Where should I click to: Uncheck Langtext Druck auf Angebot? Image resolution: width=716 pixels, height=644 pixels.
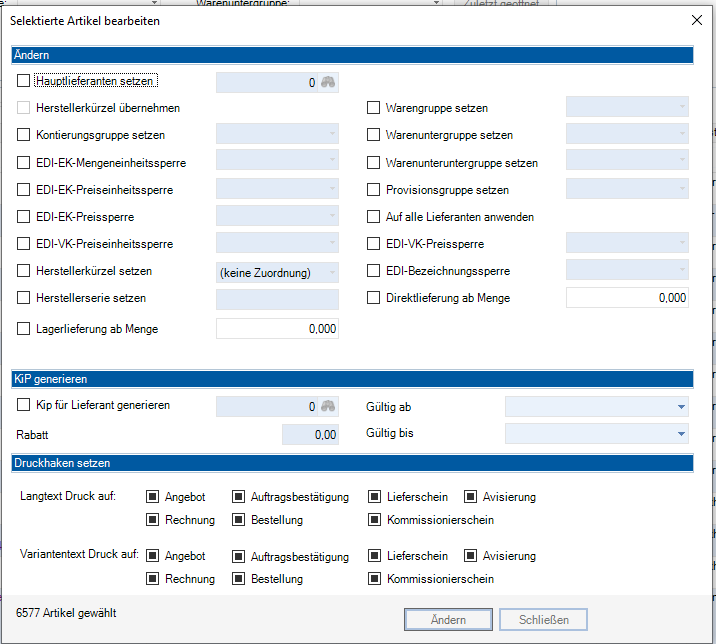[153, 497]
